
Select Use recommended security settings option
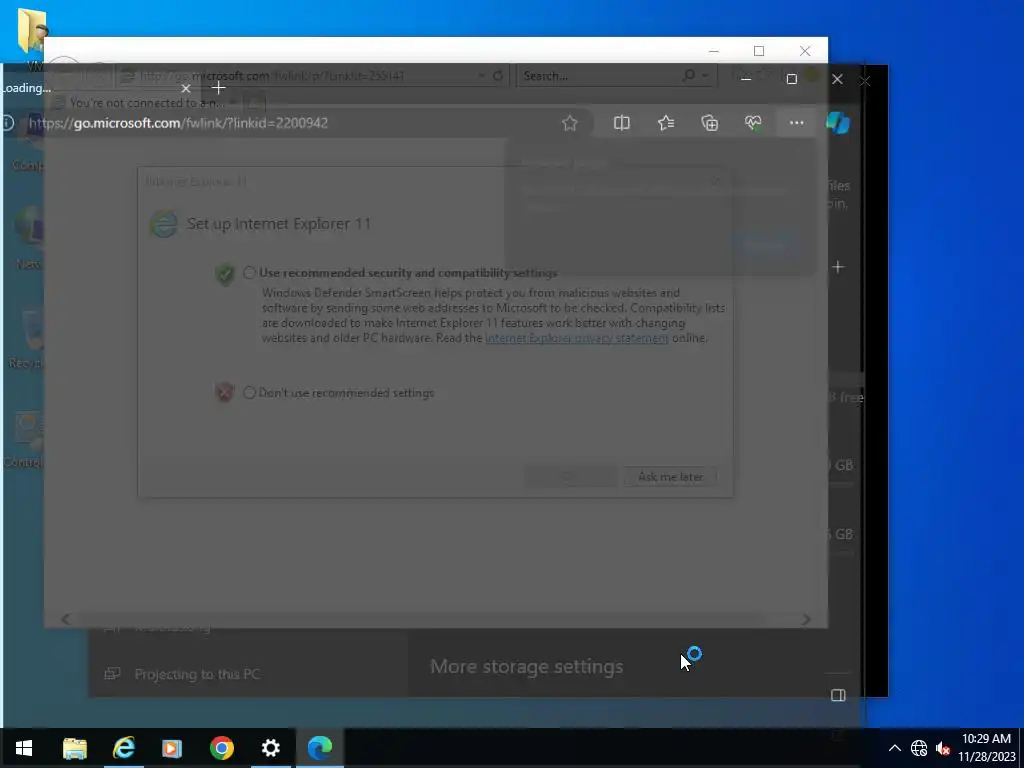coord(249,273)
